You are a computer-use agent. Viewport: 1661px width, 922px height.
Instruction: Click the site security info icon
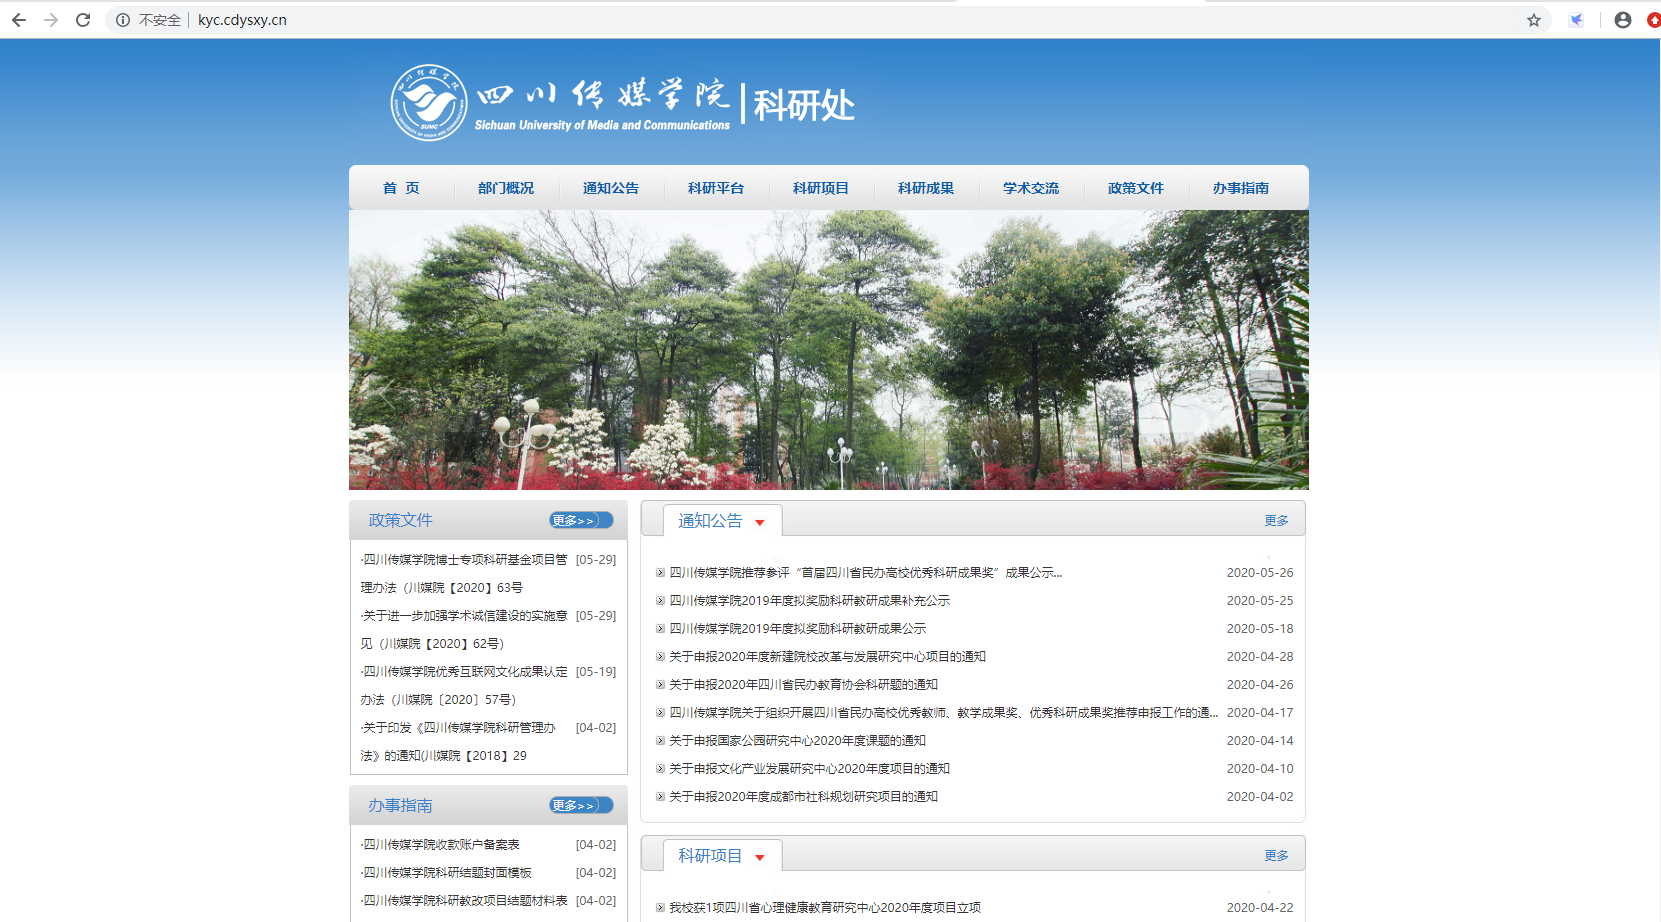(x=122, y=20)
